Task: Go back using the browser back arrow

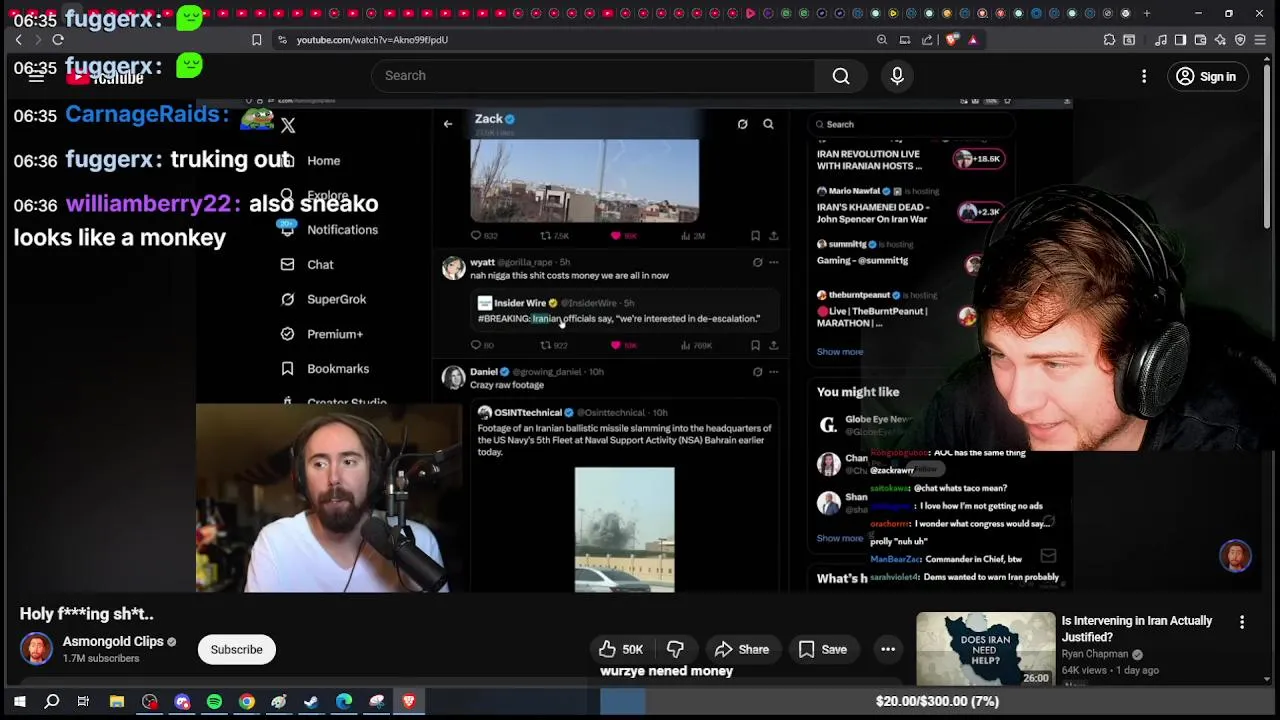Action: click(x=18, y=40)
